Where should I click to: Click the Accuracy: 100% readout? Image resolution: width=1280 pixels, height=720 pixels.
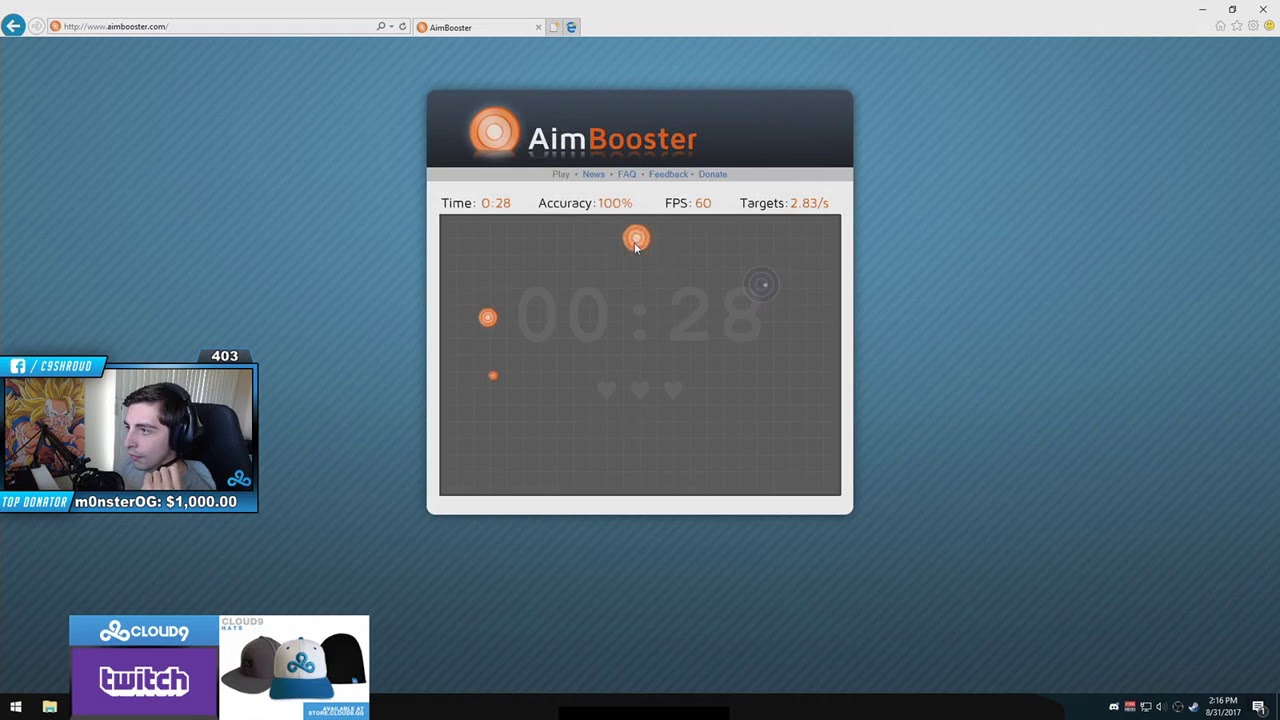tap(585, 203)
